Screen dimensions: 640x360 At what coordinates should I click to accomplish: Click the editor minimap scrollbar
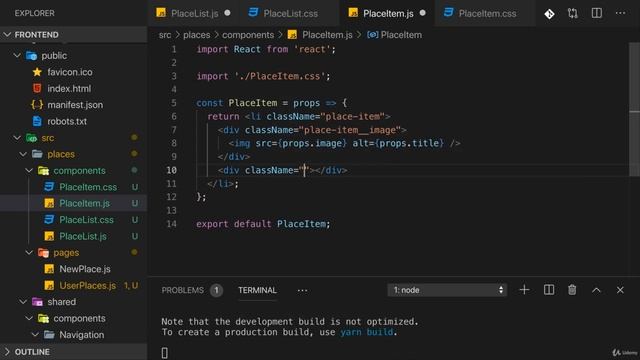tap(634, 108)
